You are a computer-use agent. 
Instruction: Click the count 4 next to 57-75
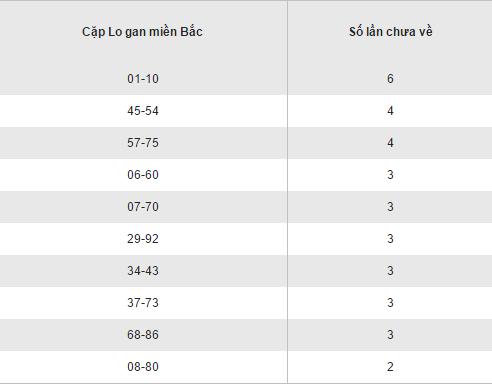tap(390, 143)
